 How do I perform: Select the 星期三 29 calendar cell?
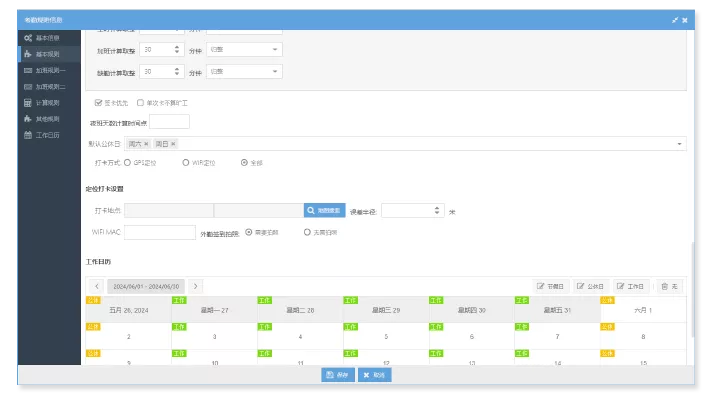(386, 310)
